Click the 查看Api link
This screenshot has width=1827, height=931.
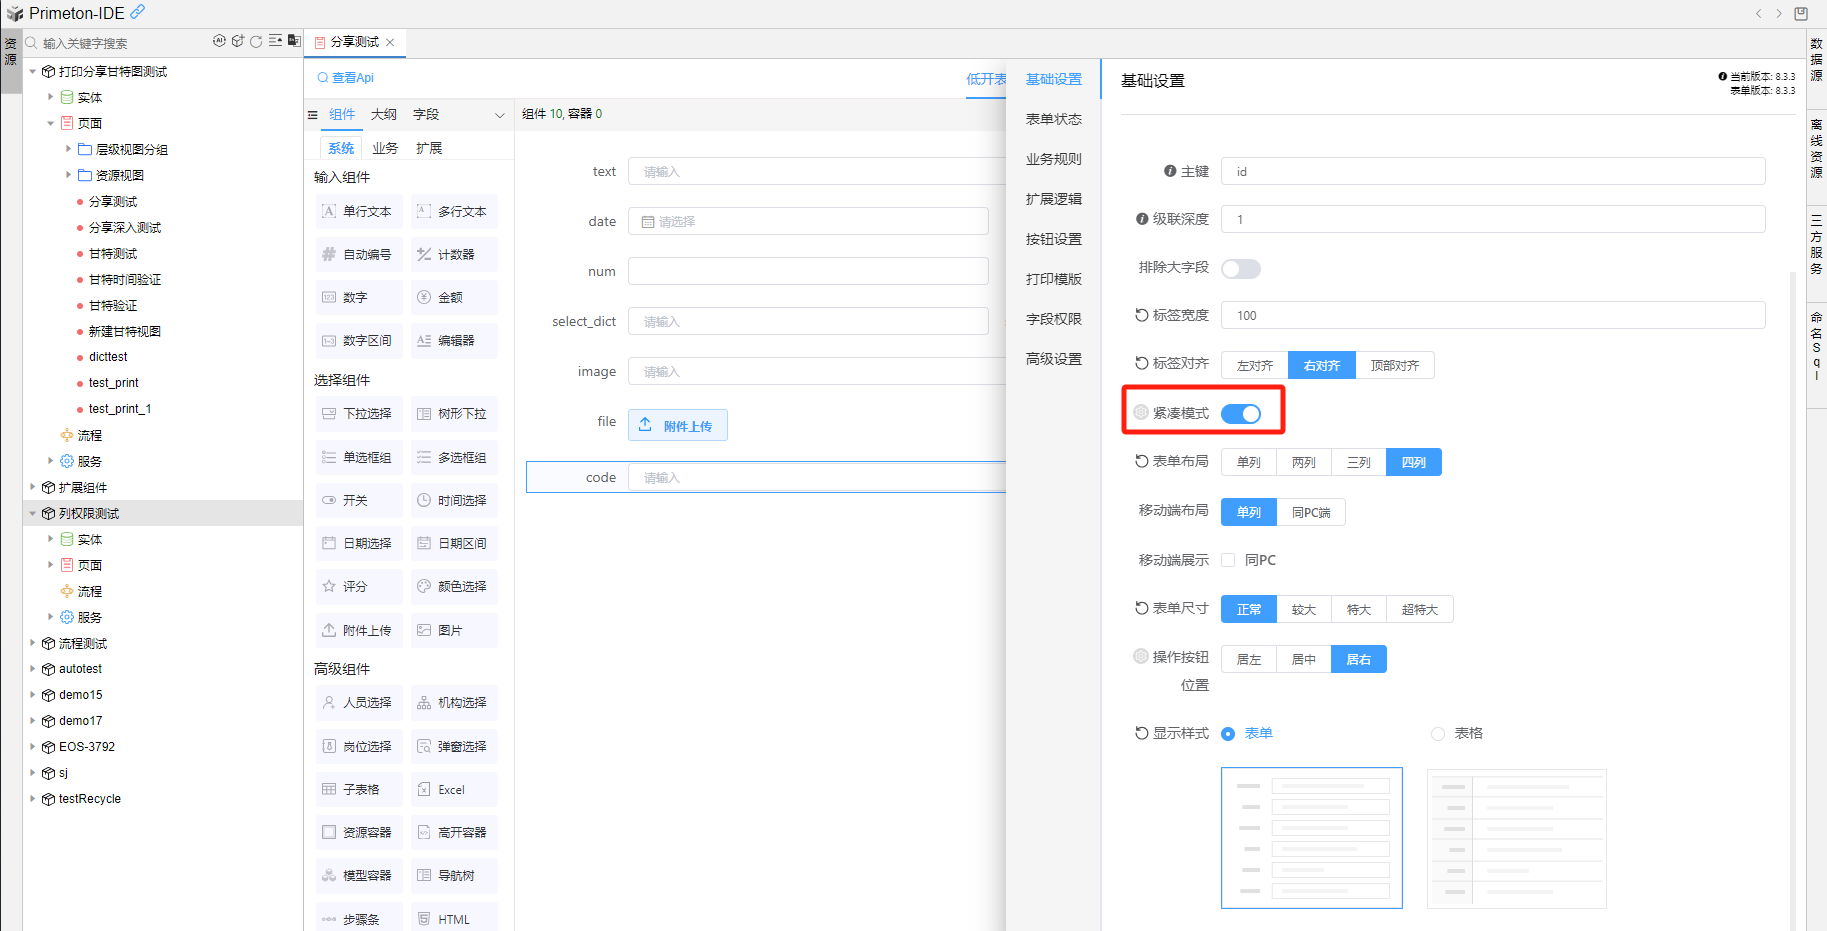click(x=346, y=78)
